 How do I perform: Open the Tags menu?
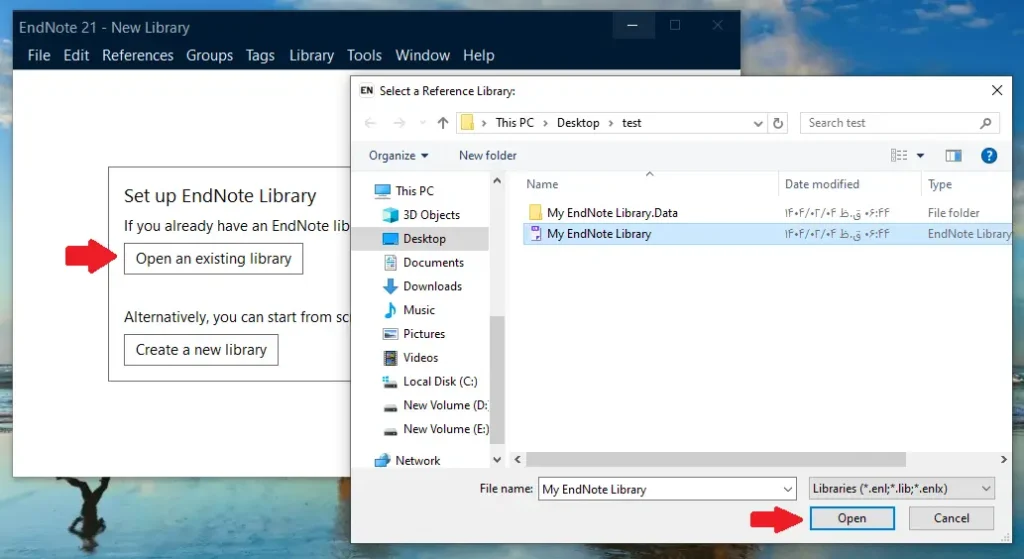(260, 56)
